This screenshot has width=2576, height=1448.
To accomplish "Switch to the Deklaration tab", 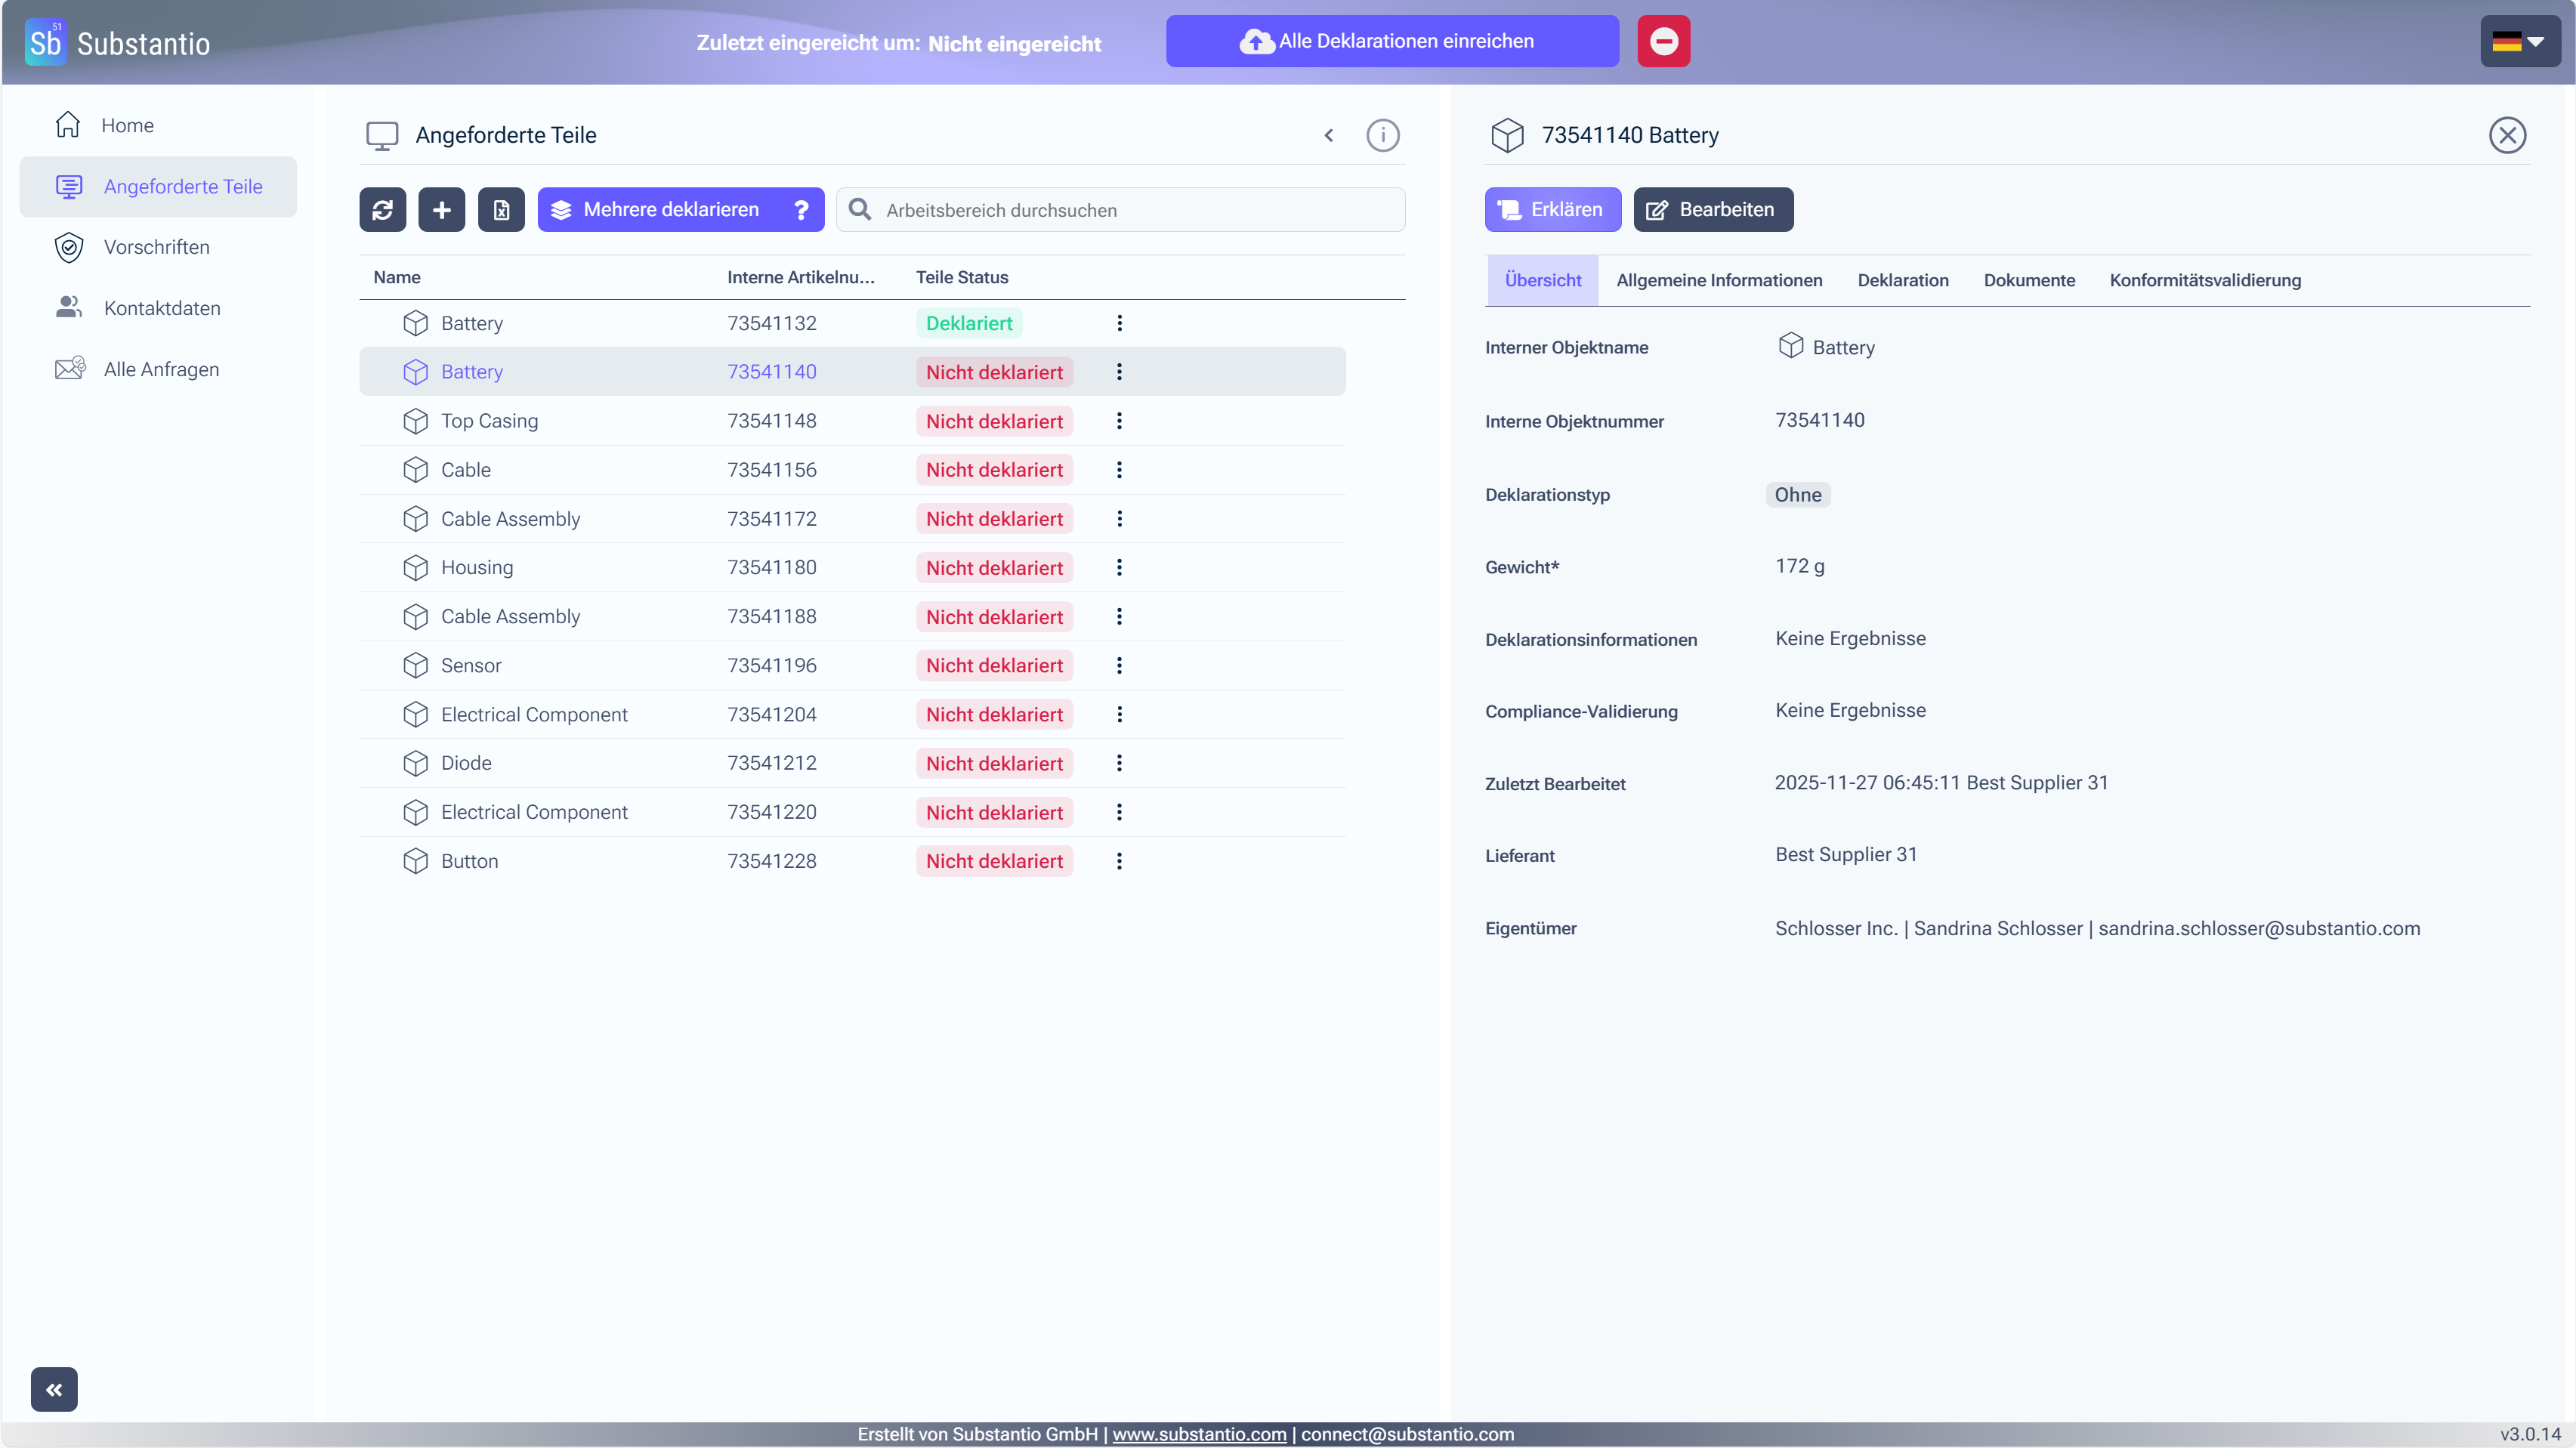I will click(x=1902, y=280).
